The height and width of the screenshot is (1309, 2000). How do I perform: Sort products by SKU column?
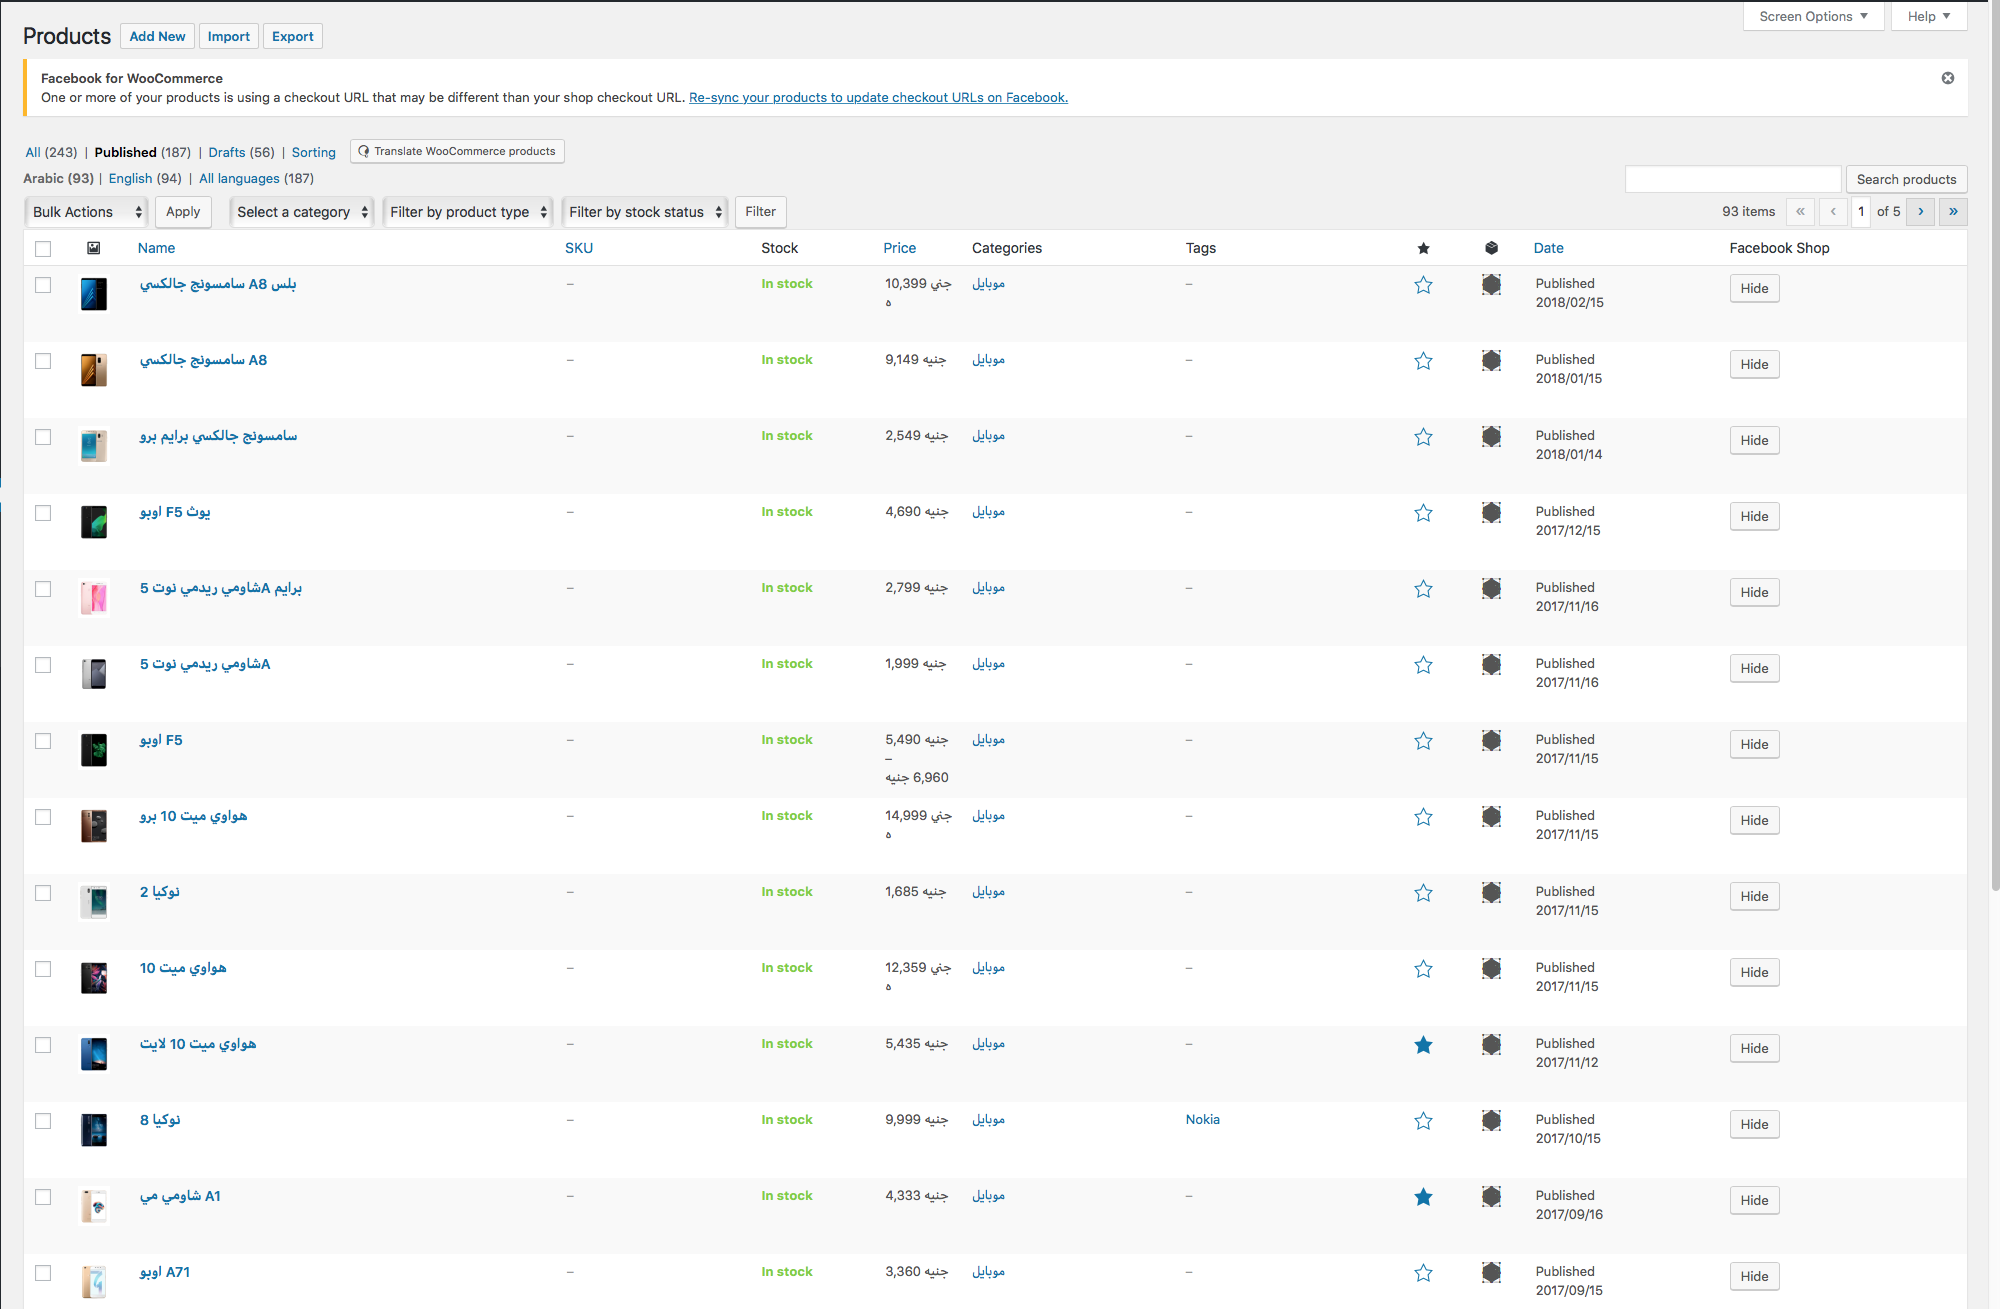579,248
